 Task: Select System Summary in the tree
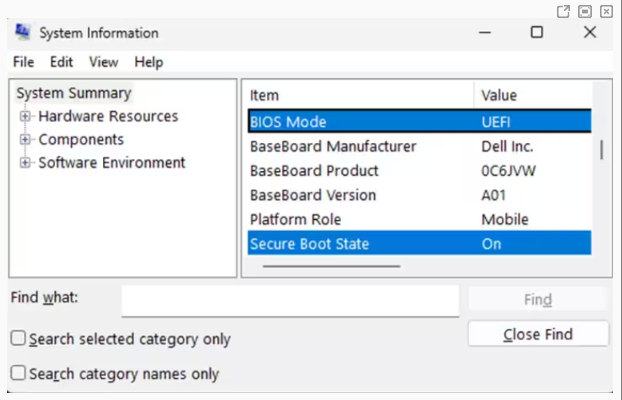pyautogui.click(x=73, y=93)
